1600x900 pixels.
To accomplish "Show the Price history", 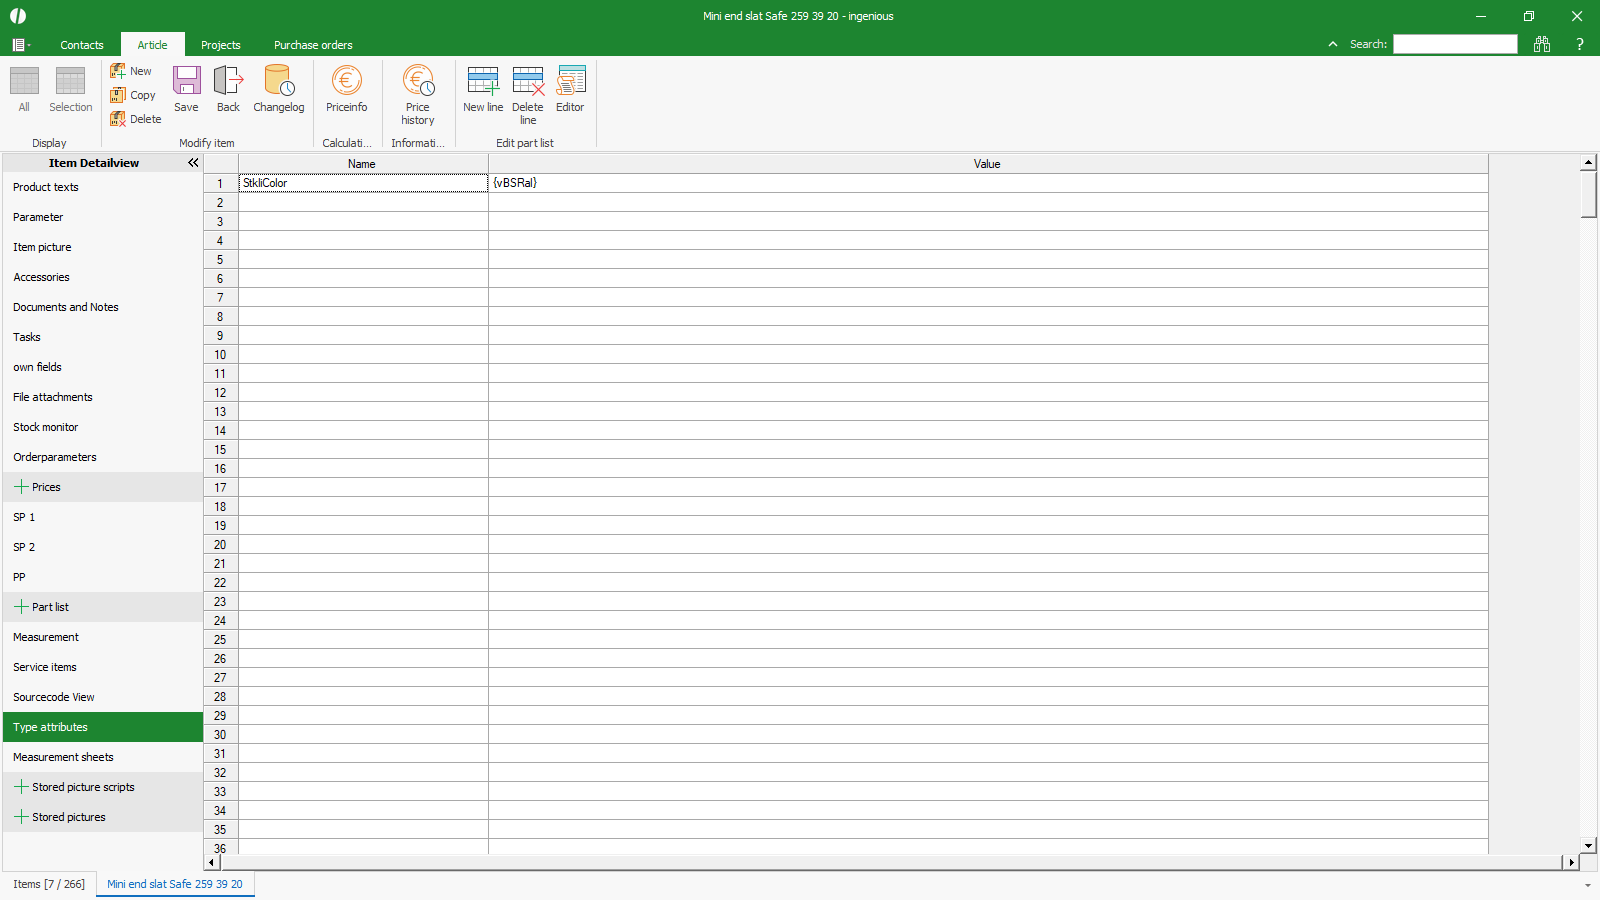I will 418,94.
